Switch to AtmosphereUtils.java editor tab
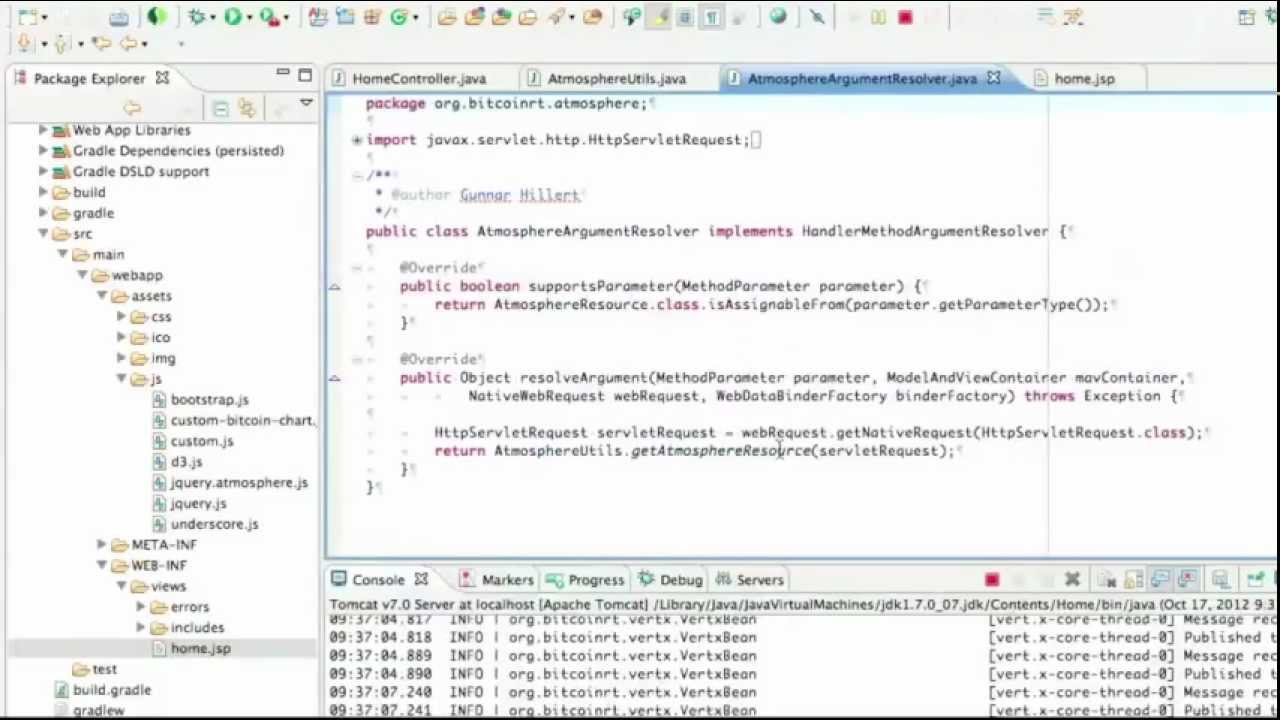Image resolution: width=1280 pixels, height=720 pixels. (616, 78)
